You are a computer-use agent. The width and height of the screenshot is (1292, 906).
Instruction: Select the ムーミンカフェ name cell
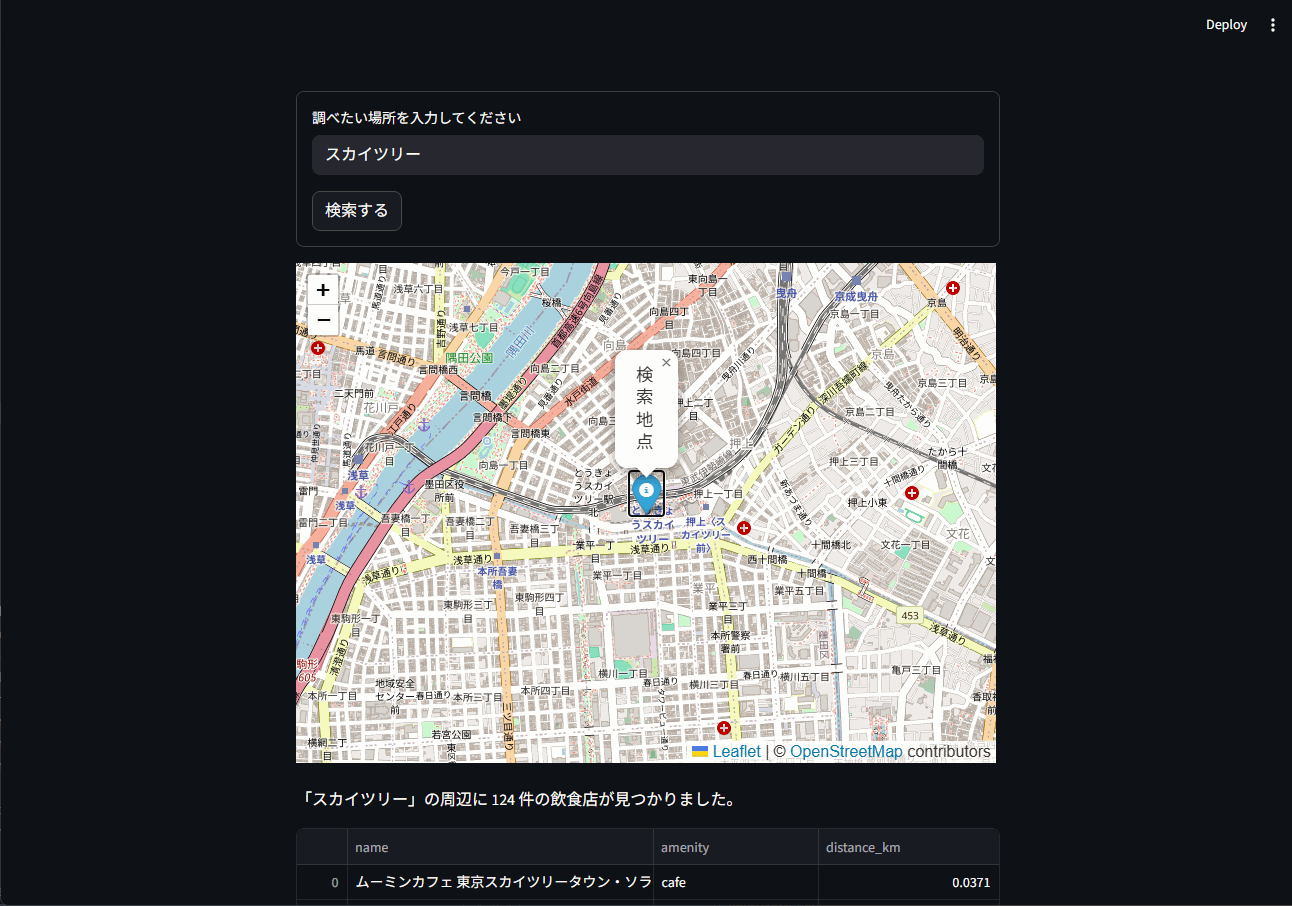500,882
